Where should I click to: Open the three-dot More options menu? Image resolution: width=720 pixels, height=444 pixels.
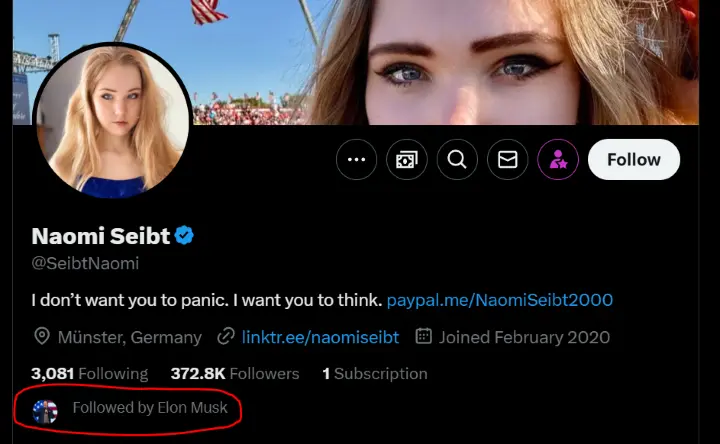[x=356, y=159]
